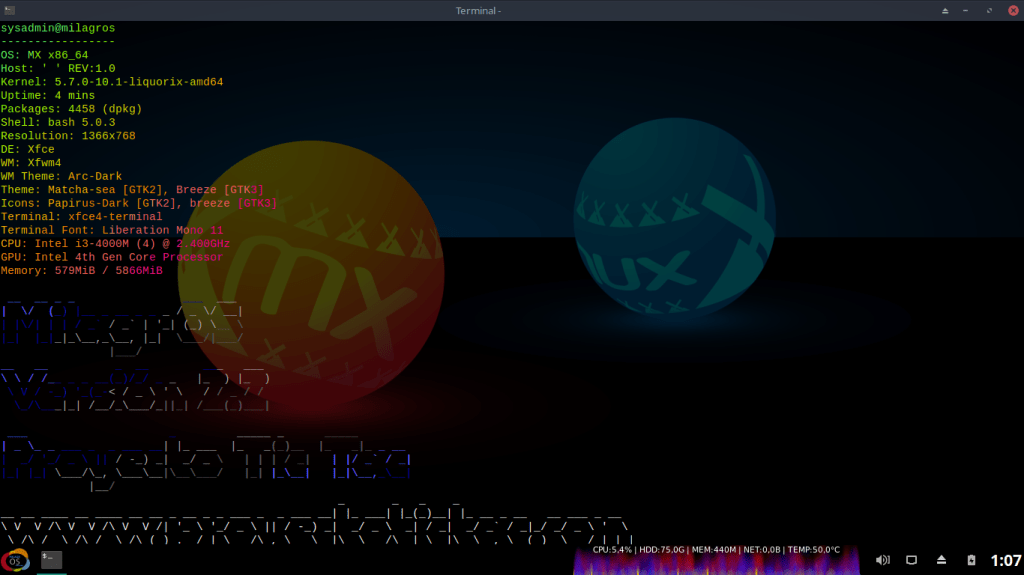Click the Memory usage line in terminal output
Screen dimensions: 1024x575
(x=82, y=271)
